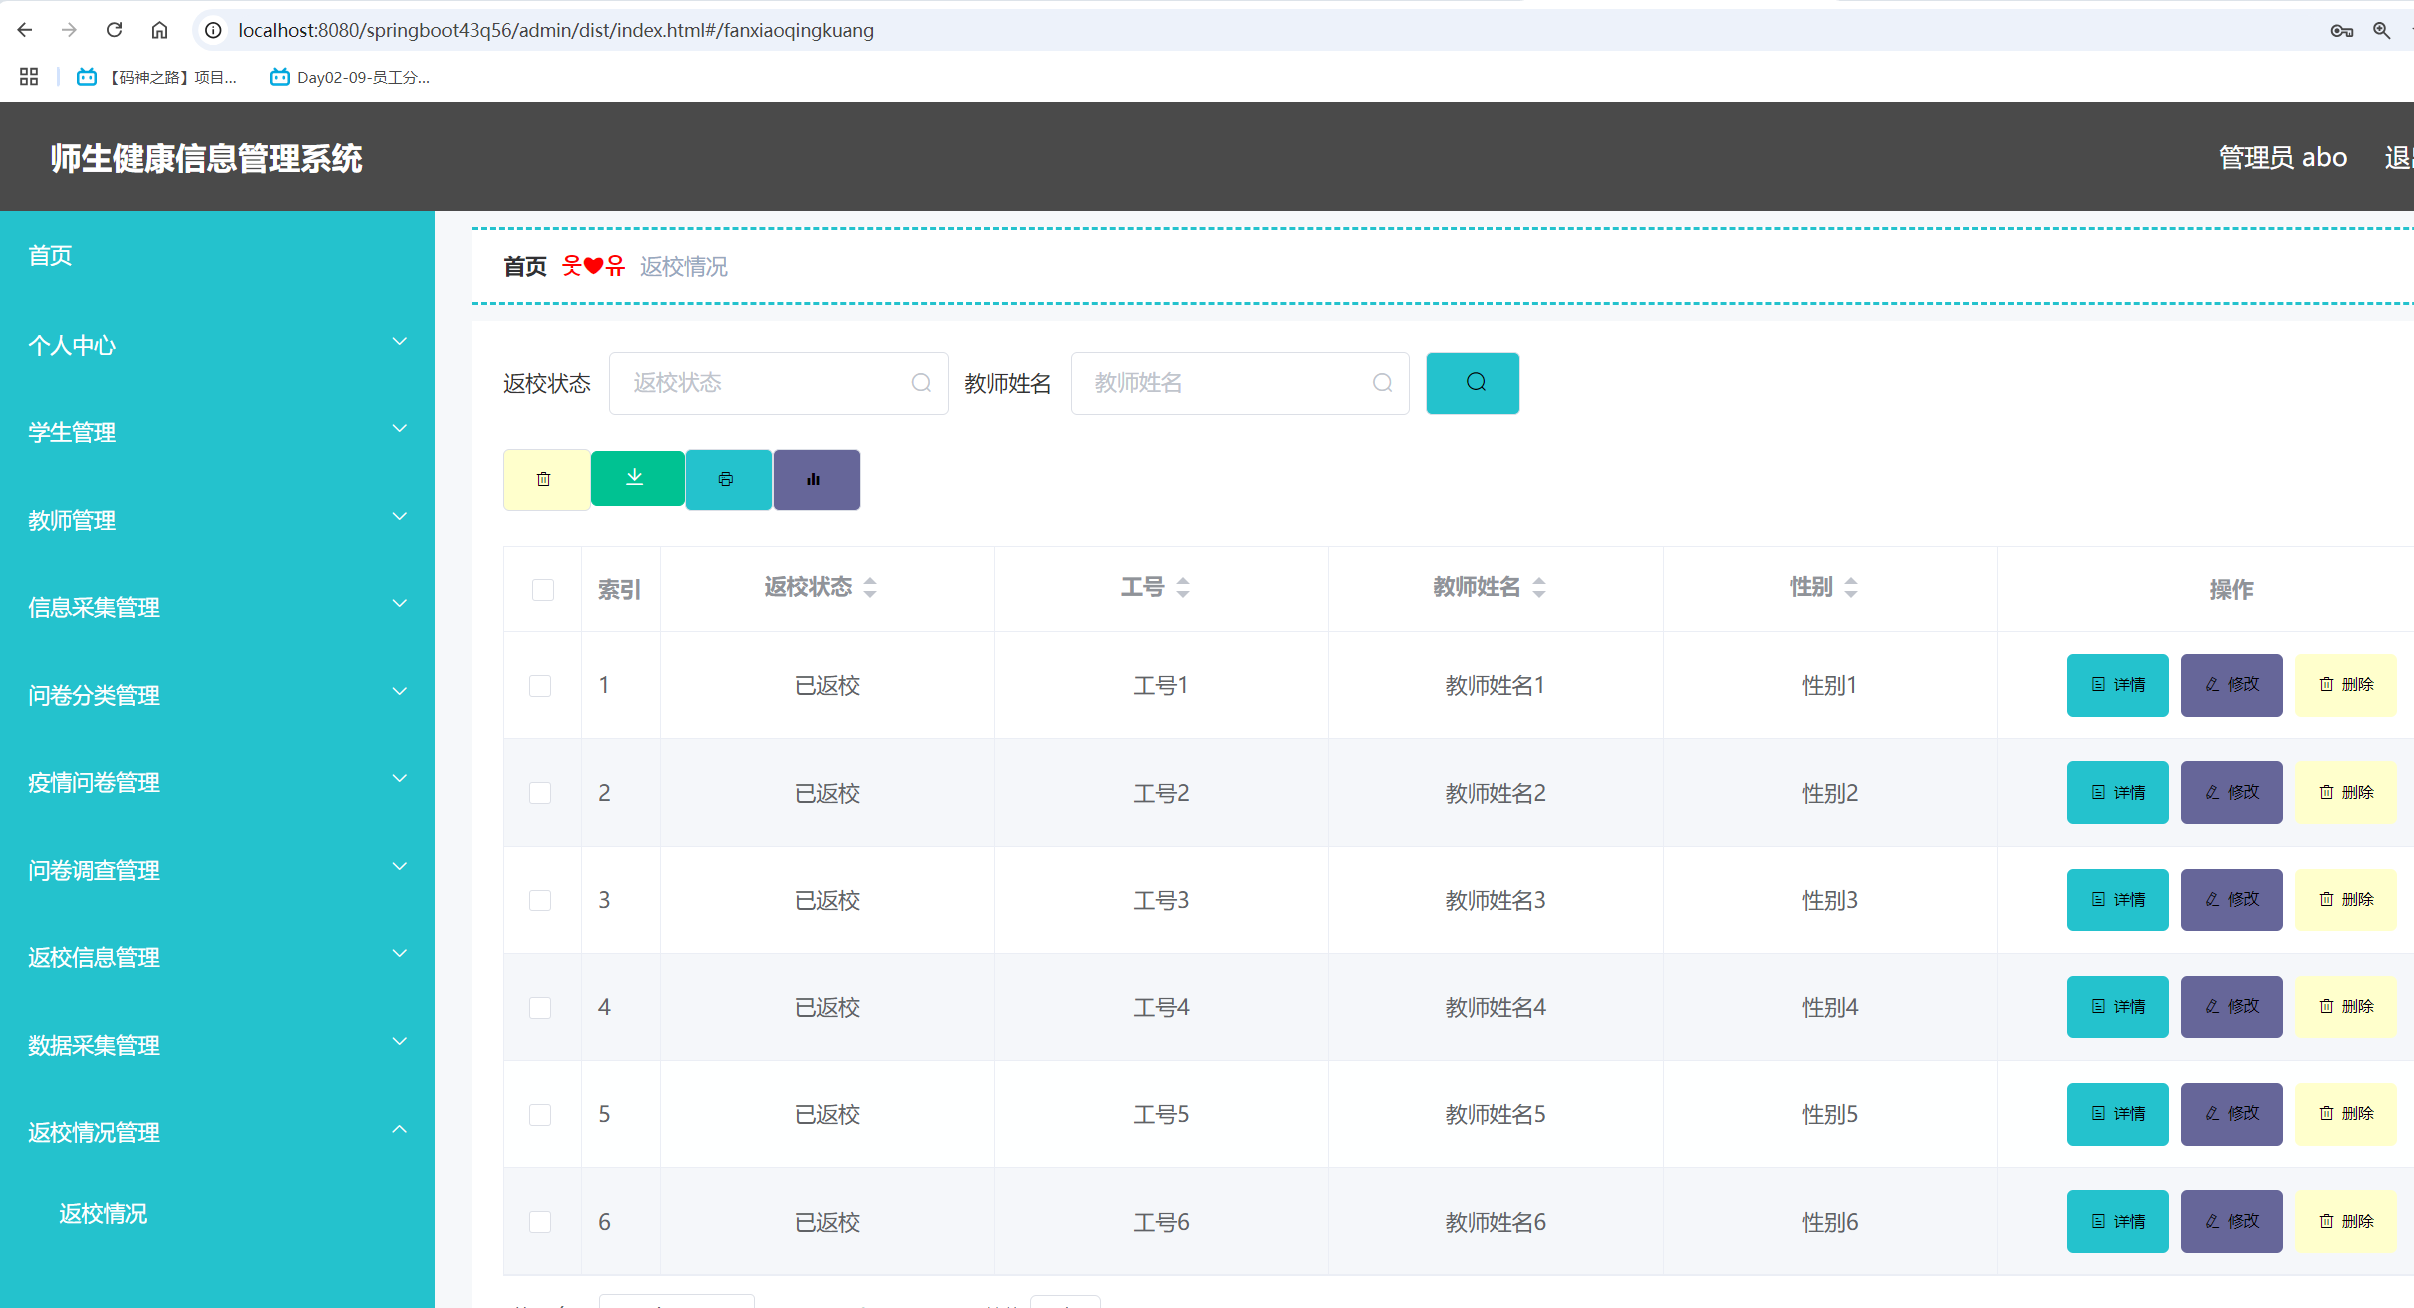Click 详情 button for 教师姓名2 row

(2117, 793)
